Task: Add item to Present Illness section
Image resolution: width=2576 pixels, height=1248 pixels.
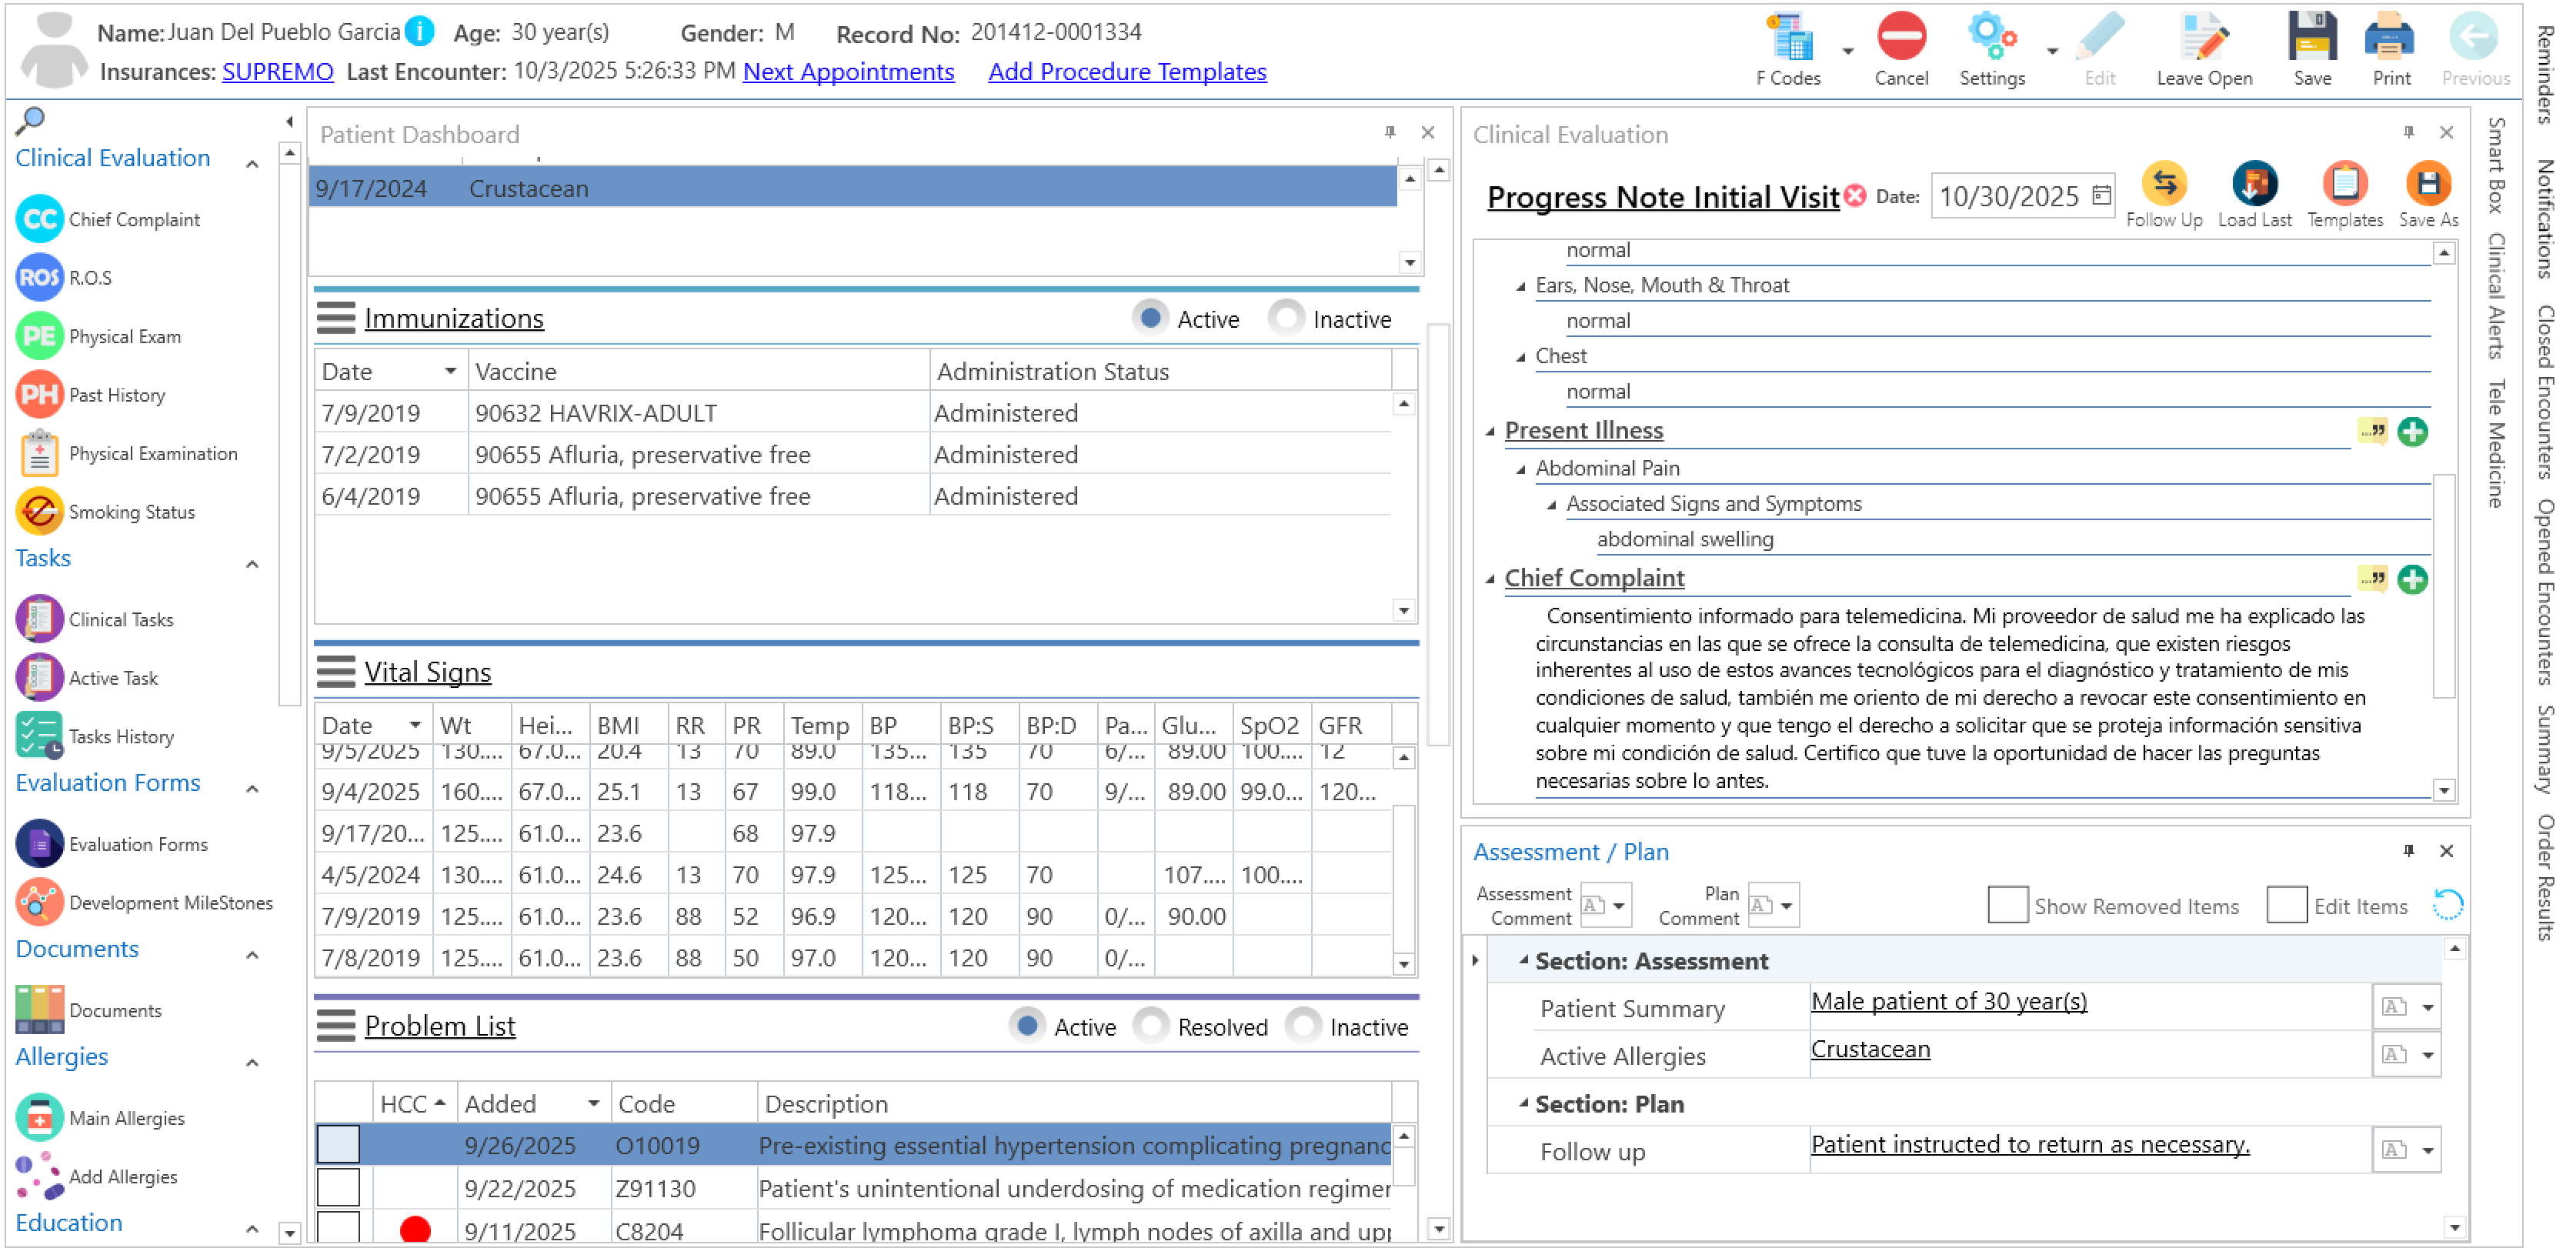Action: 2411,432
